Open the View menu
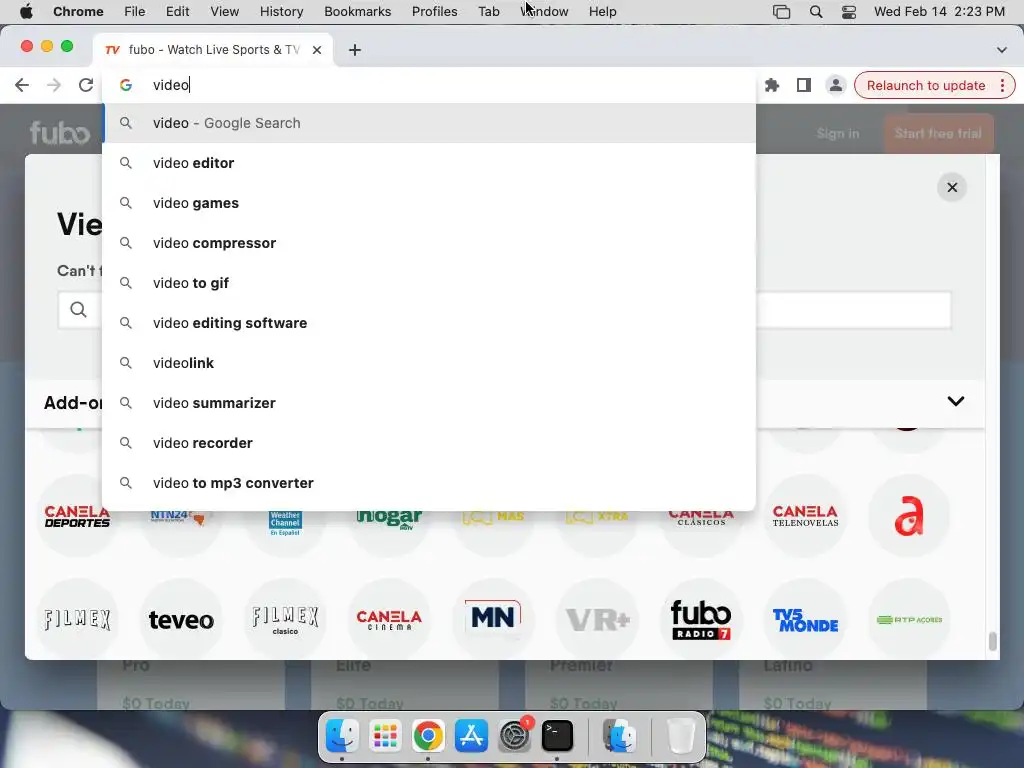This screenshot has width=1024, height=768. (225, 12)
